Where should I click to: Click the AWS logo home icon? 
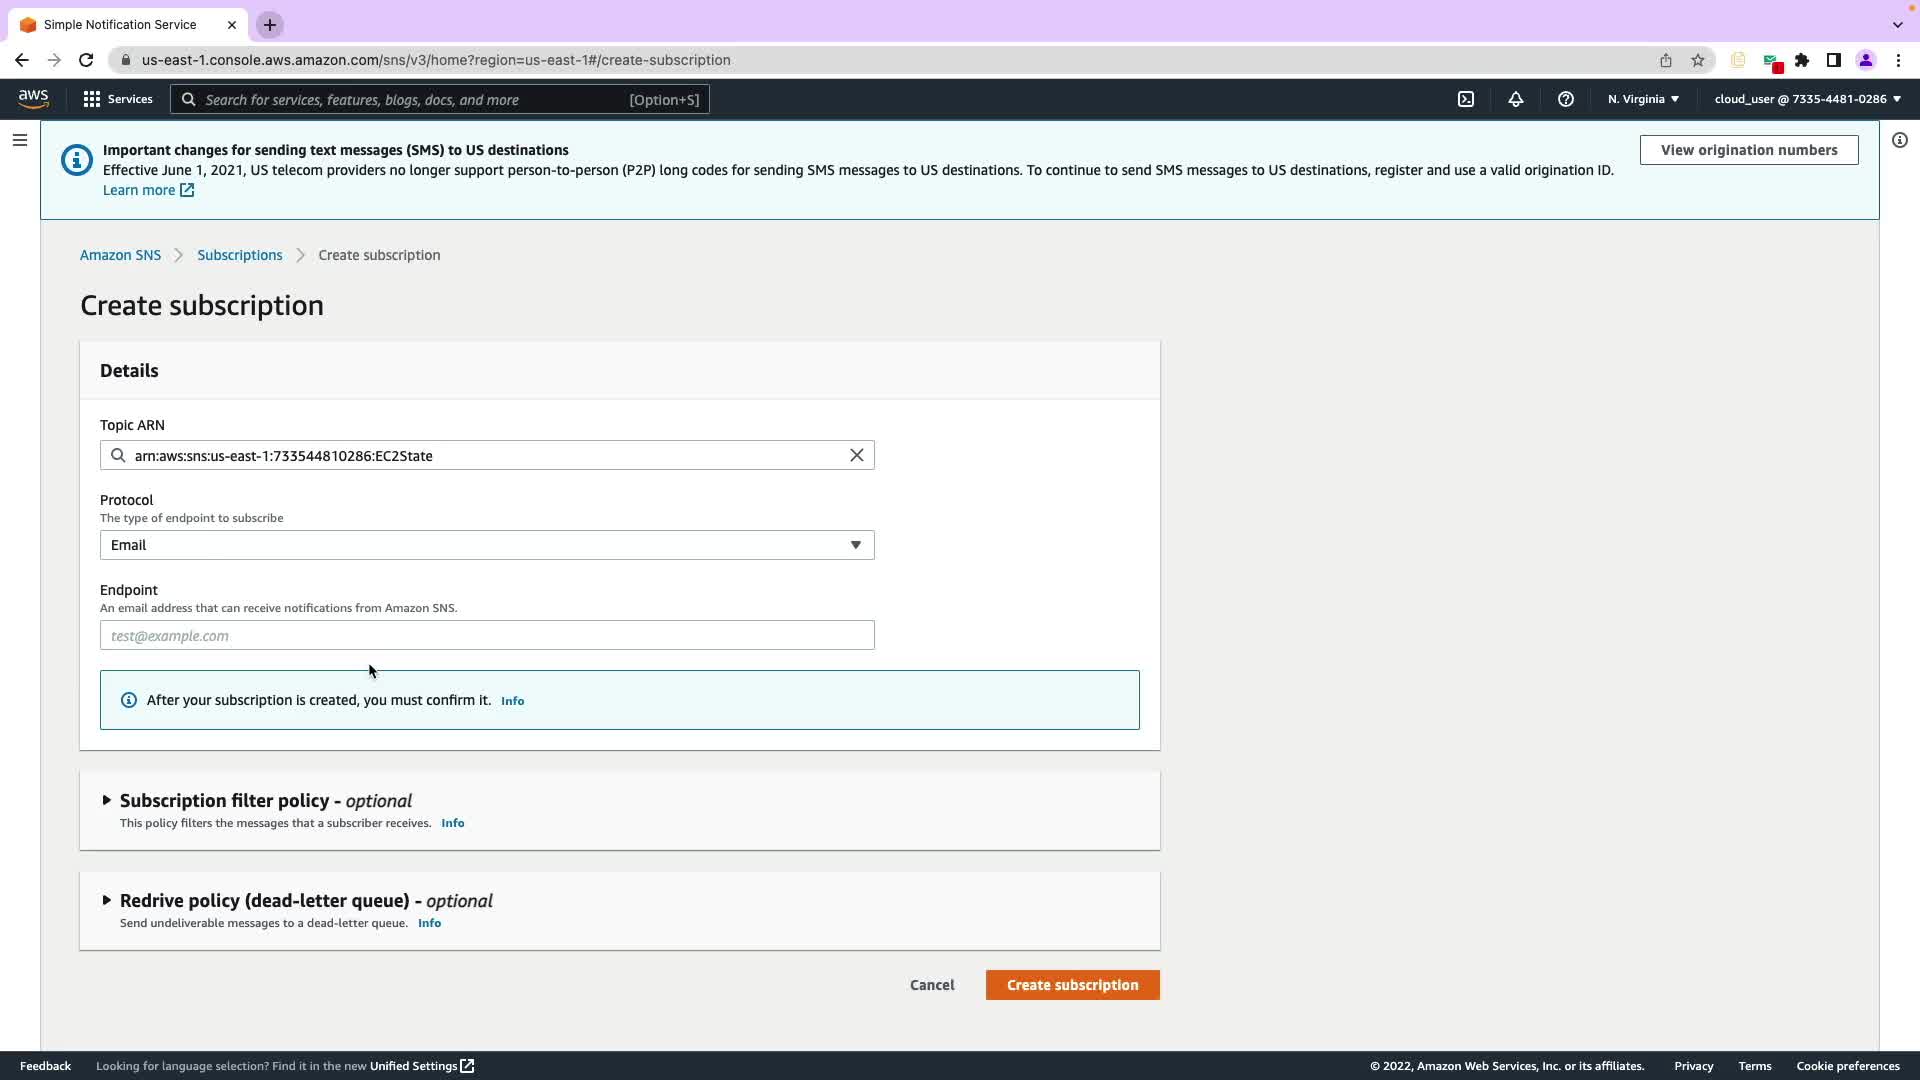point(33,98)
